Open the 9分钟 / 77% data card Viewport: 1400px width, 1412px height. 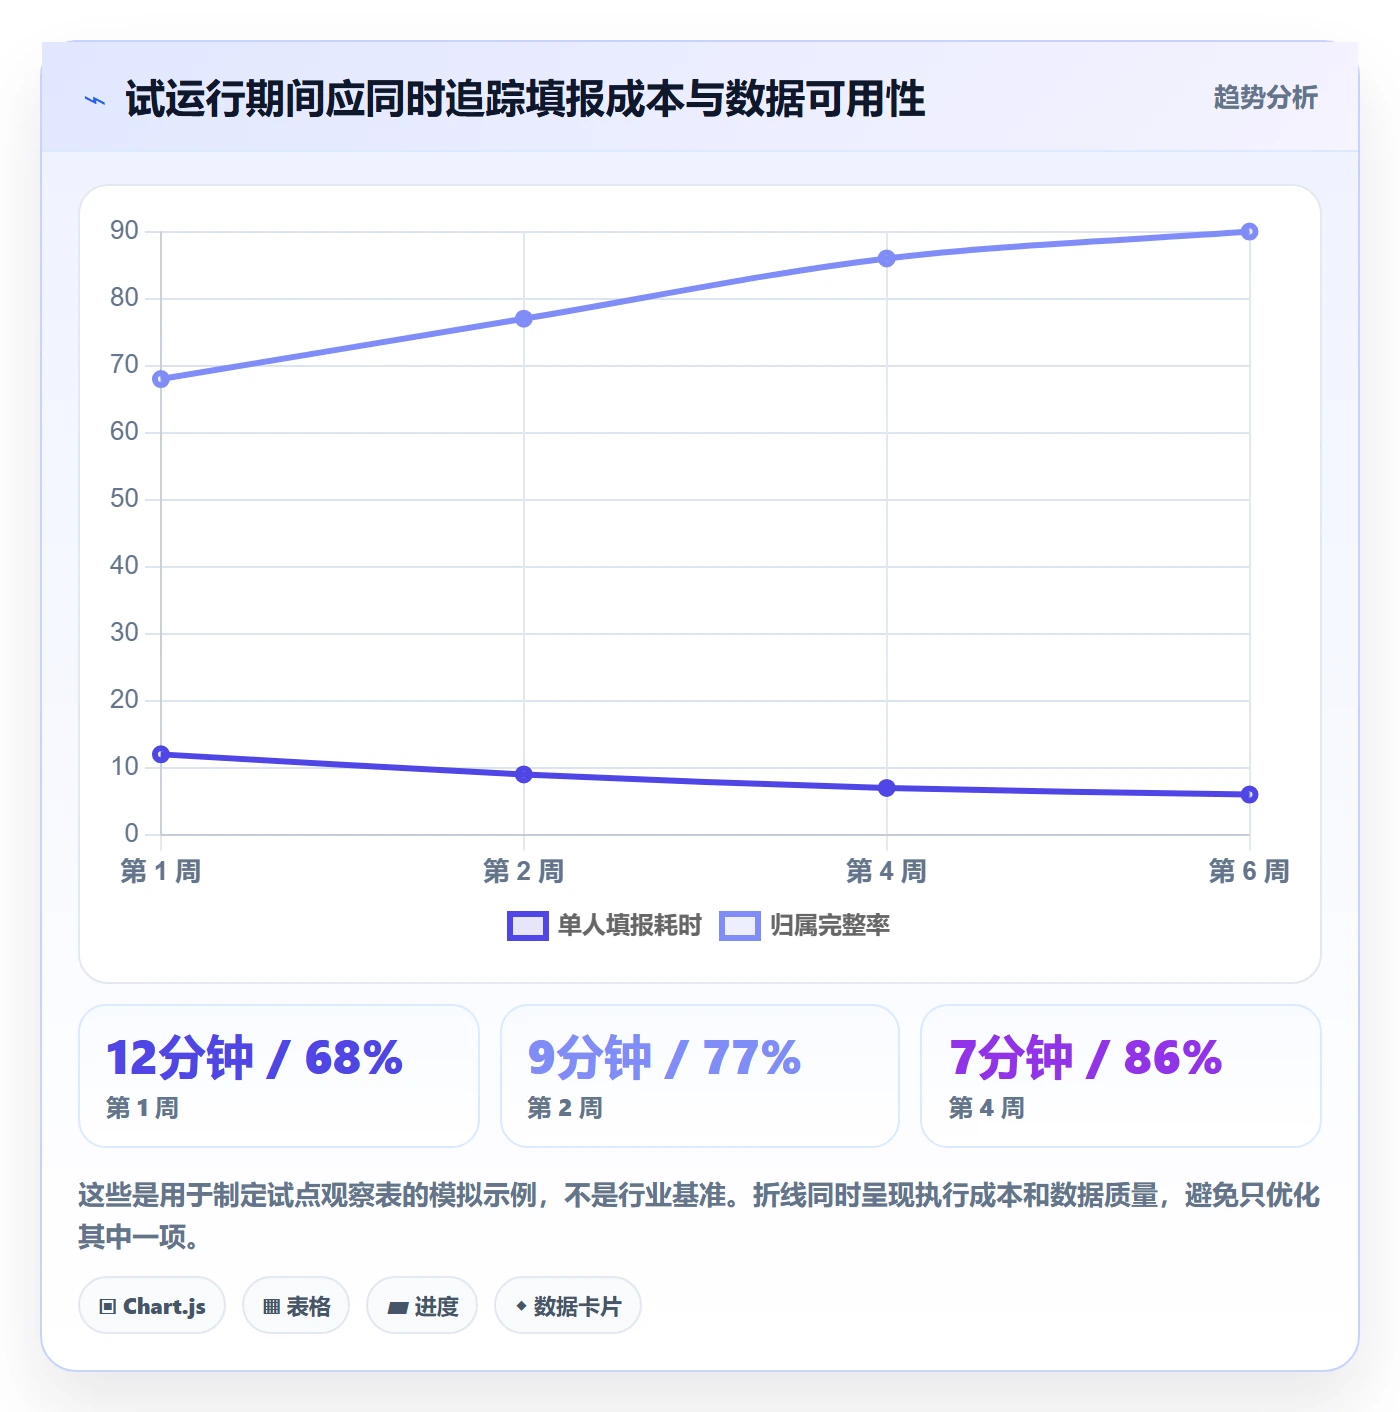tap(700, 1076)
